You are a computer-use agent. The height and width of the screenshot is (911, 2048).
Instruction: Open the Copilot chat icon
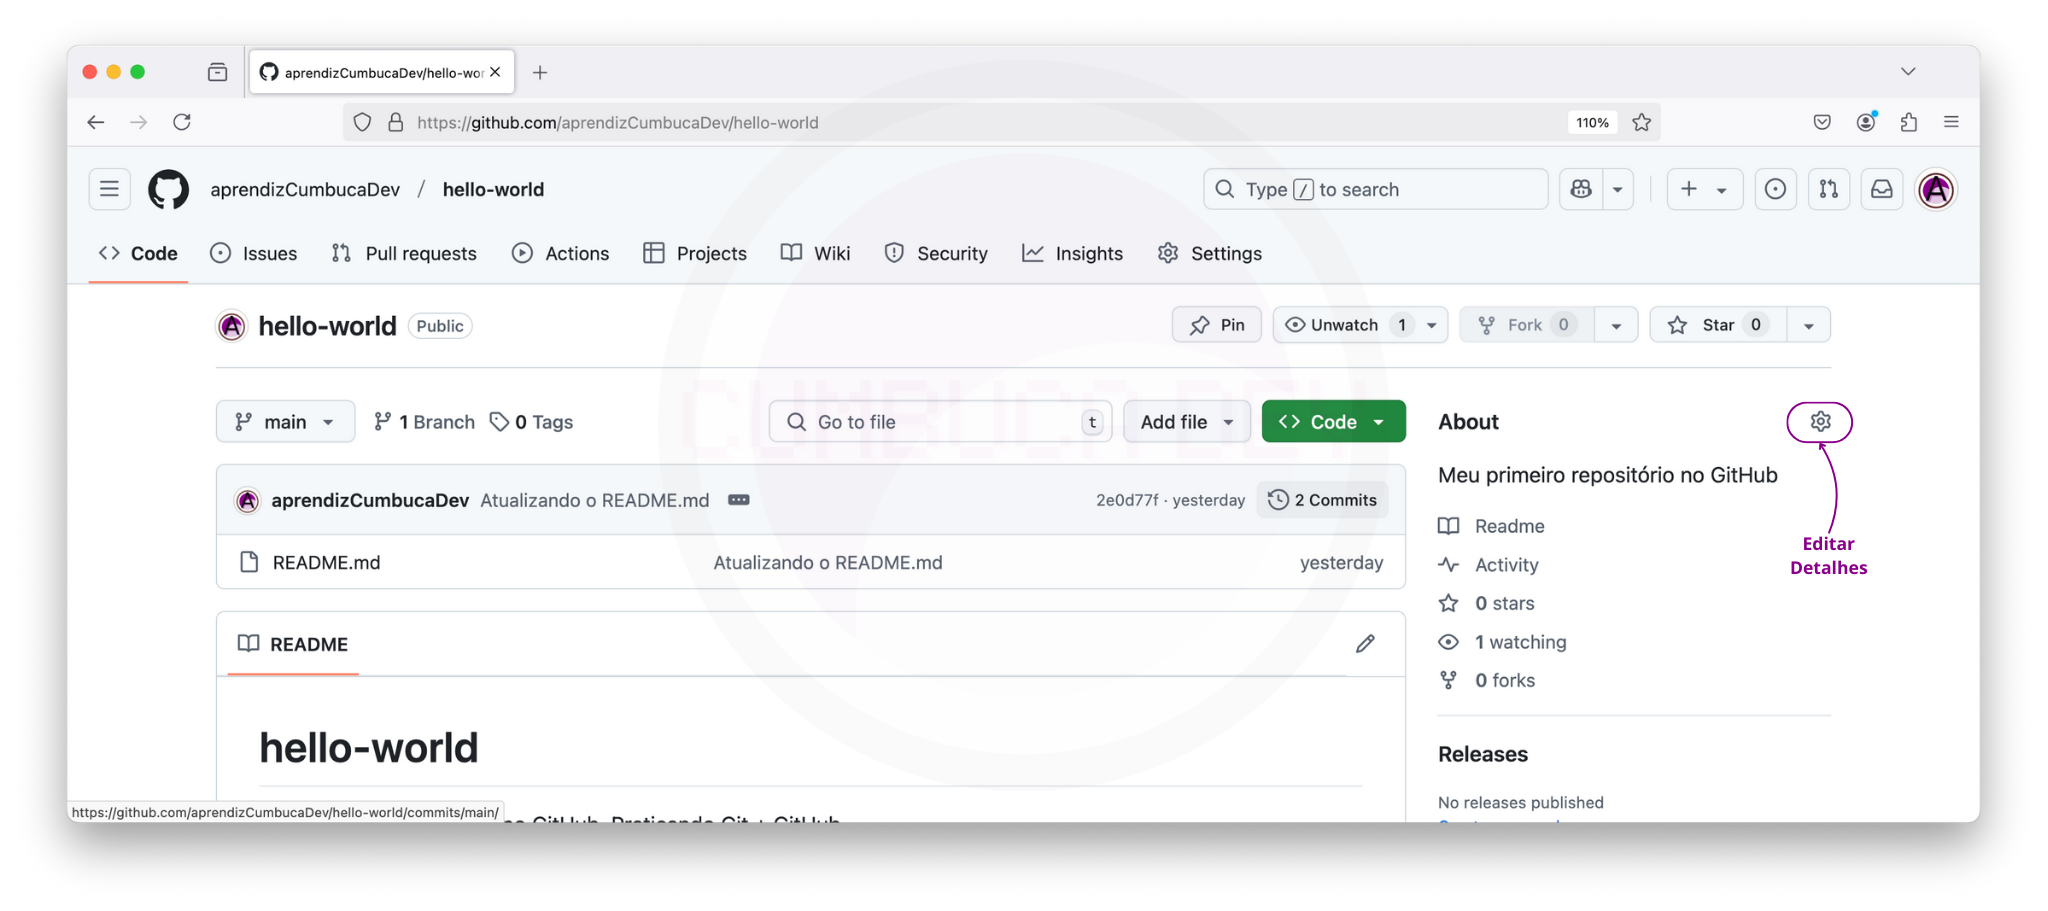coord(1581,190)
